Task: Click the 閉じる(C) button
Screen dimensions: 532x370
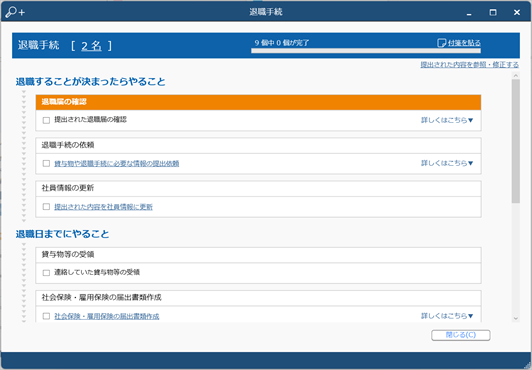Action: point(460,335)
